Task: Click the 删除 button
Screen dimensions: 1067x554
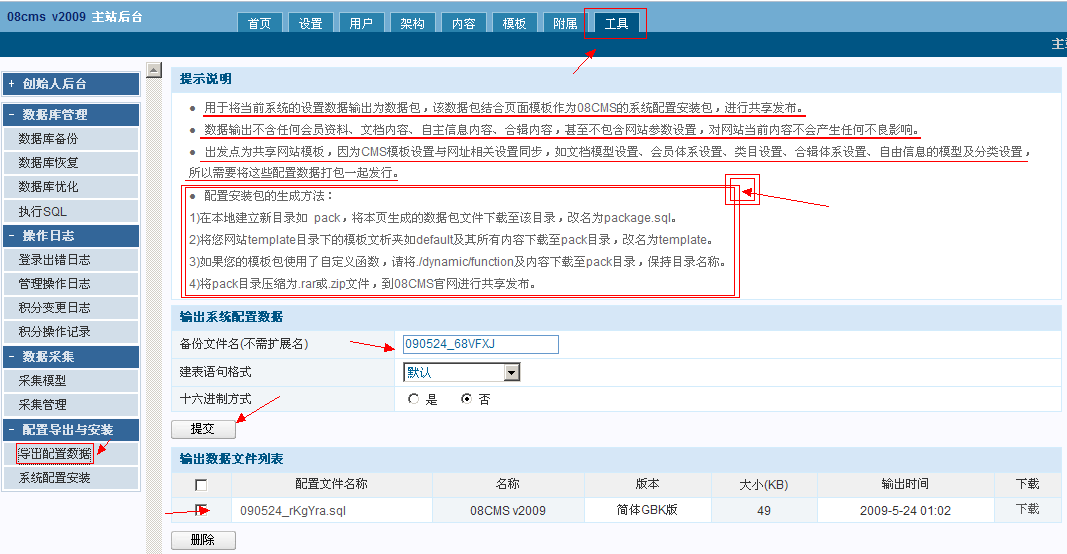Action: pyautogui.click(x=203, y=540)
